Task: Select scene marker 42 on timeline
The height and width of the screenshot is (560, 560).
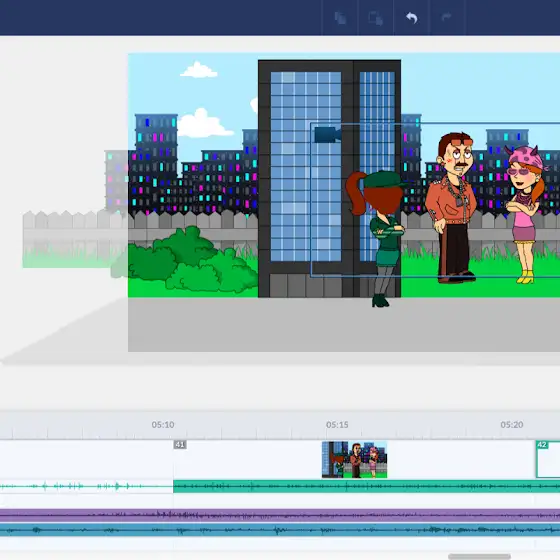Action: [542, 445]
